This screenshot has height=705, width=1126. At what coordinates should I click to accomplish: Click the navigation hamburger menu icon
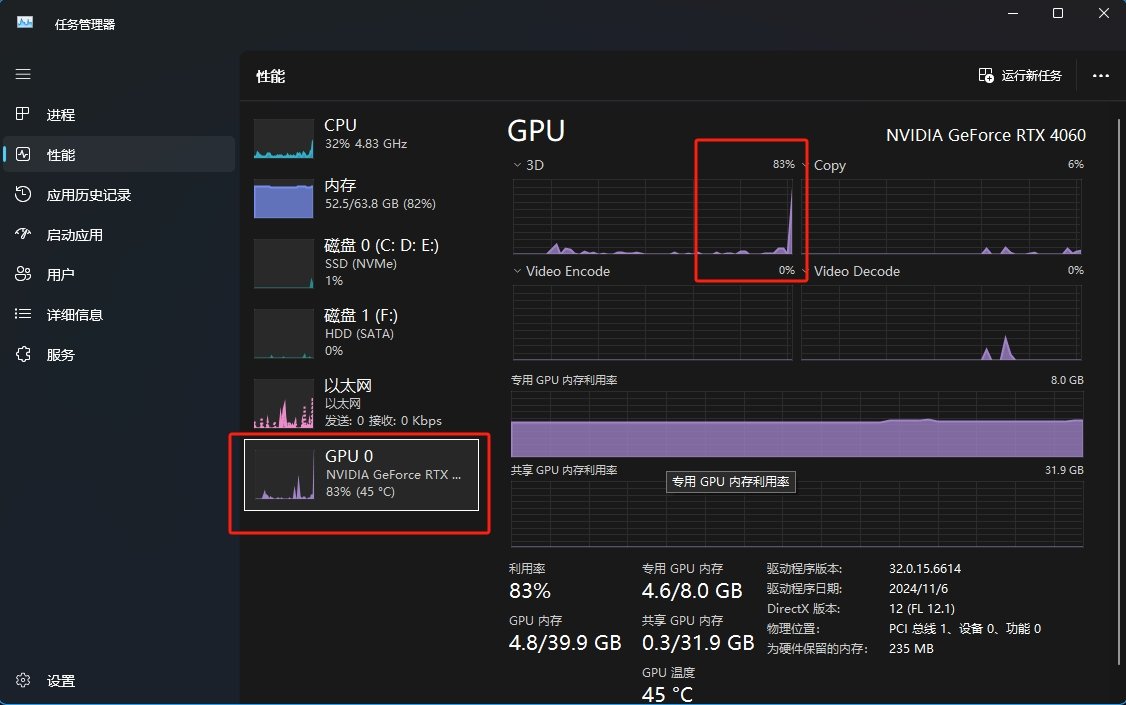tap(22, 74)
